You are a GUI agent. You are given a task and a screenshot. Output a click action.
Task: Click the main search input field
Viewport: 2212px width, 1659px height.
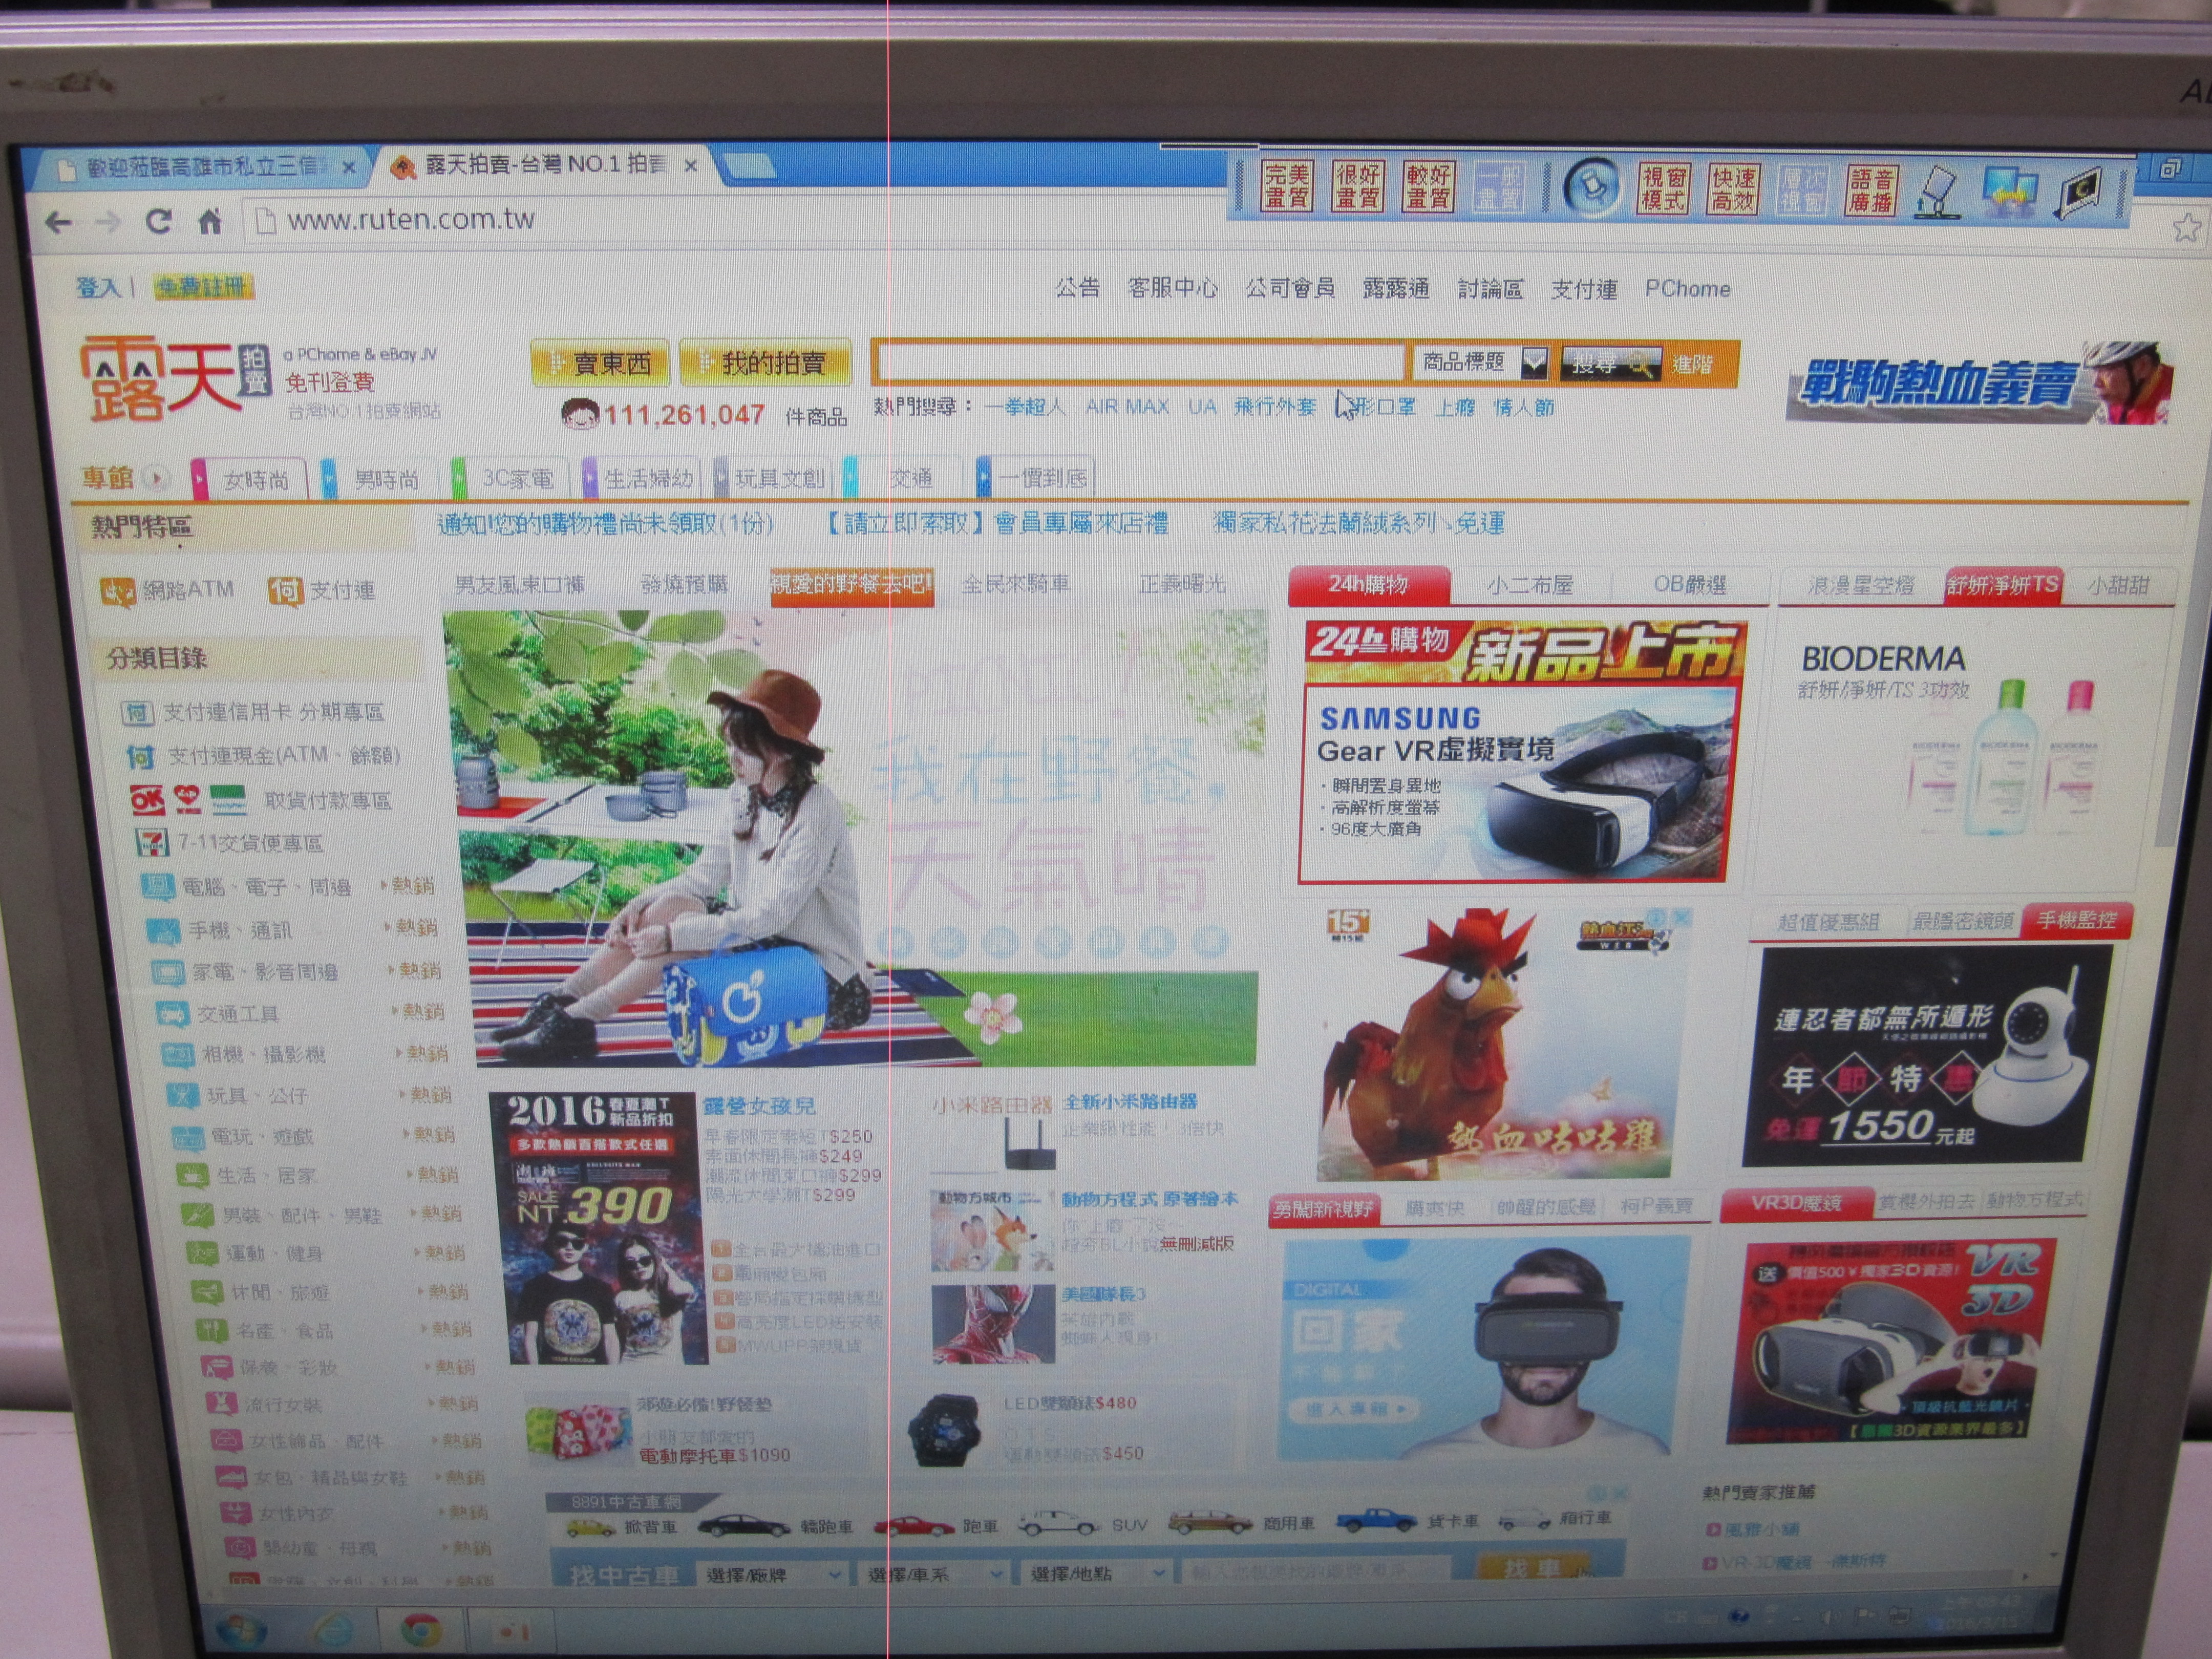(x=1141, y=362)
